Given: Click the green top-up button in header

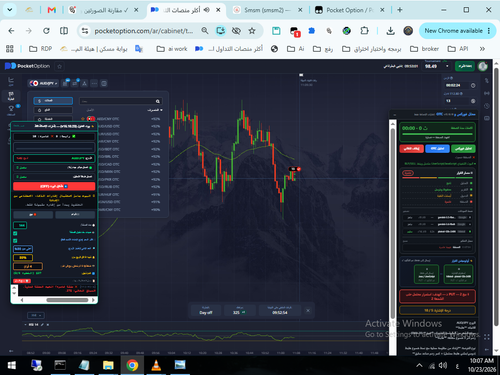Looking at the screenshot, I should pyautogui.click(x=465, y=66).
